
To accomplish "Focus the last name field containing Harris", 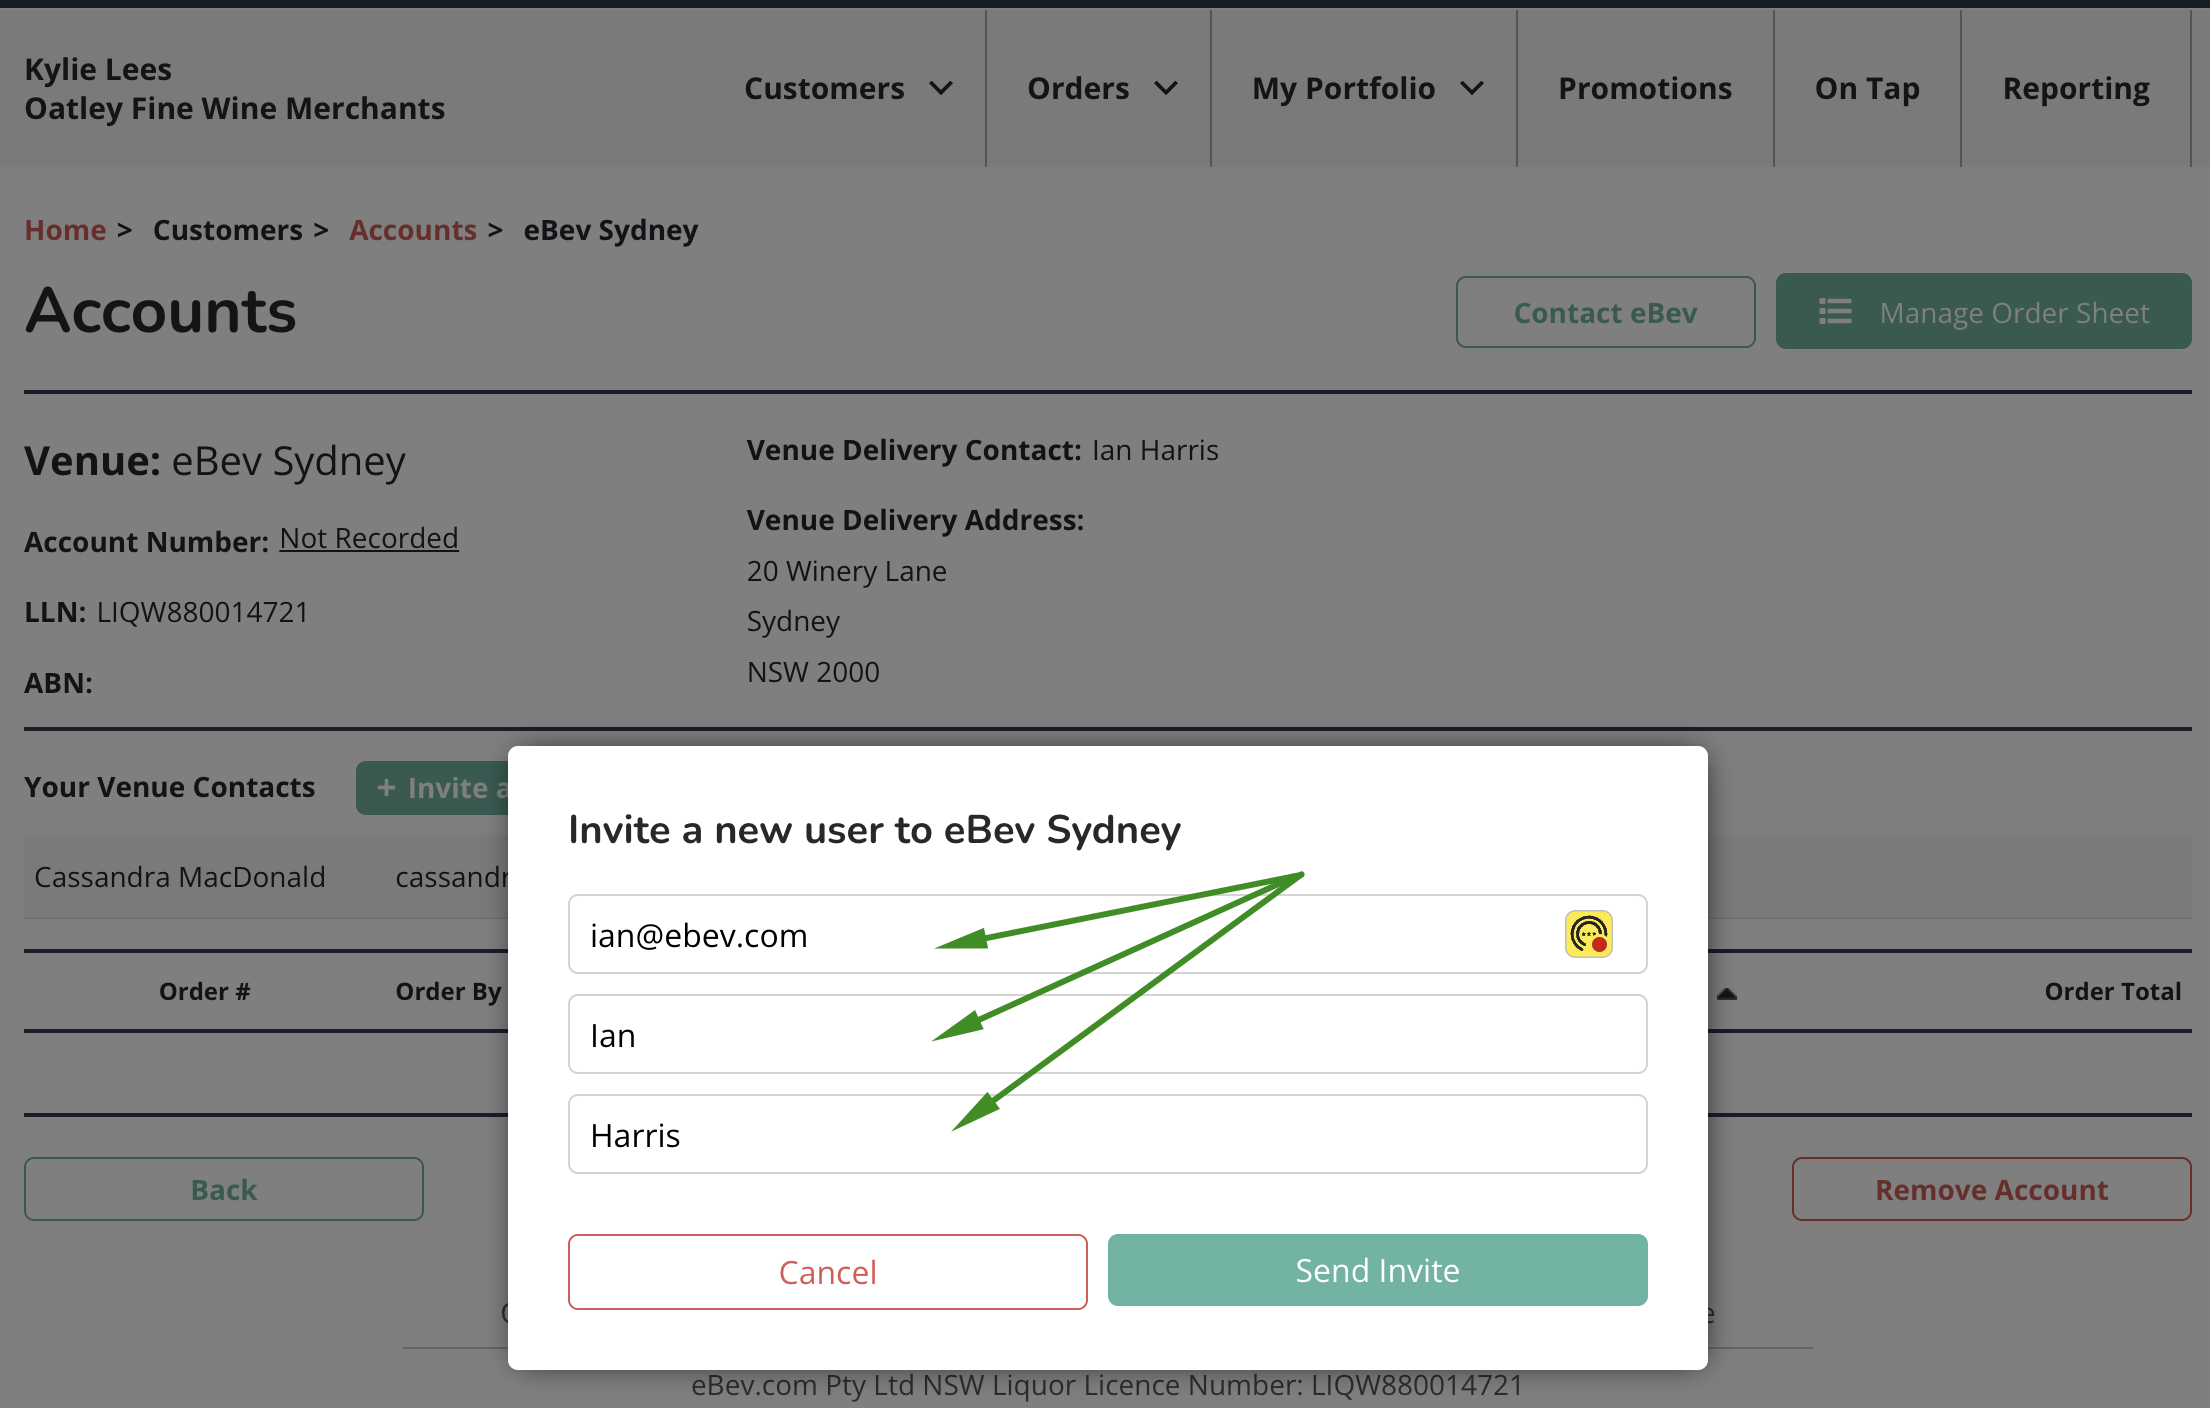I will (1106, 1134).
